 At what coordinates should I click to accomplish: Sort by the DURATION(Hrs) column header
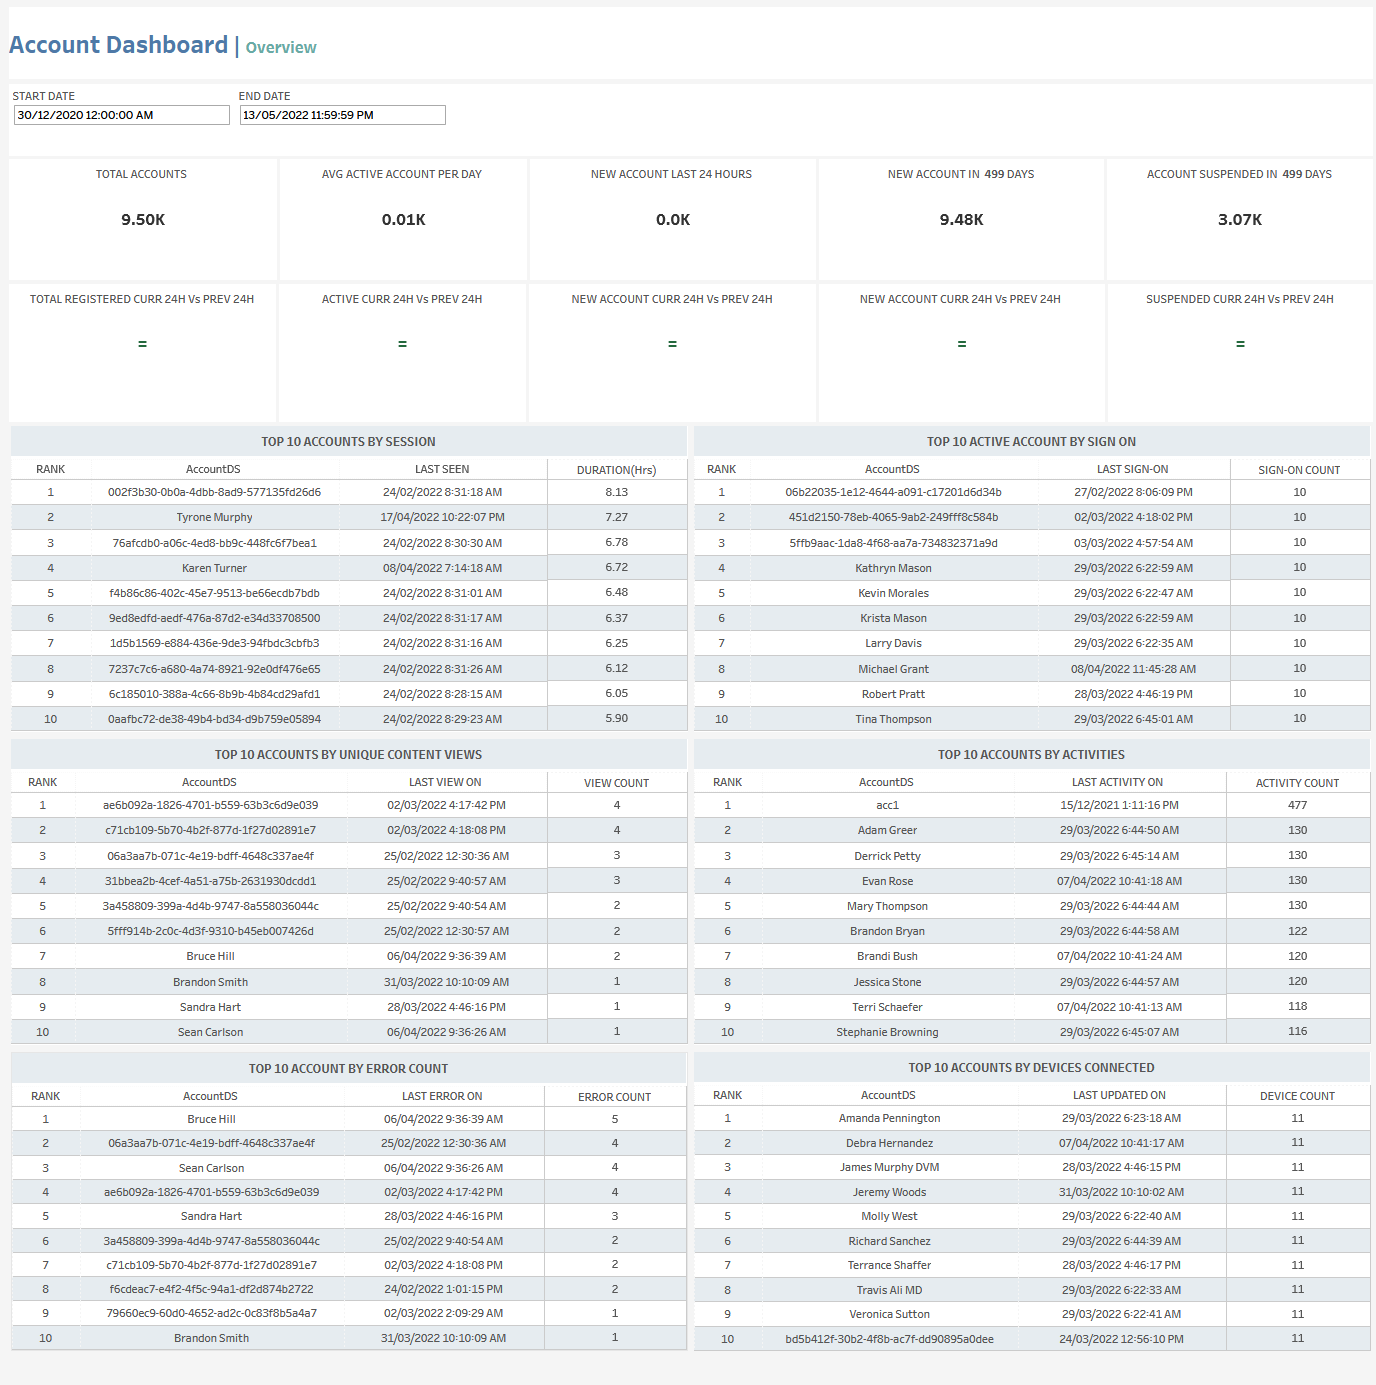[616, 470]
